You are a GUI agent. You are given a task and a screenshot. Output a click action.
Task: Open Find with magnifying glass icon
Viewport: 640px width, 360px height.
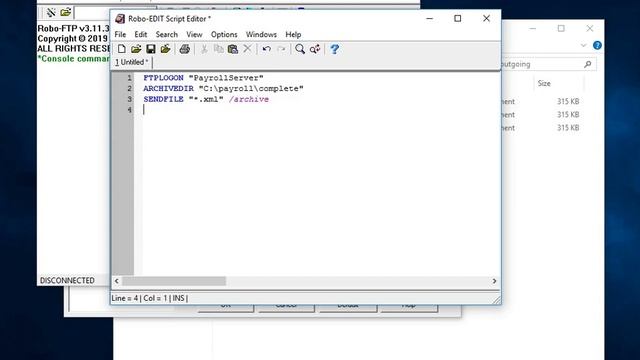300,49
